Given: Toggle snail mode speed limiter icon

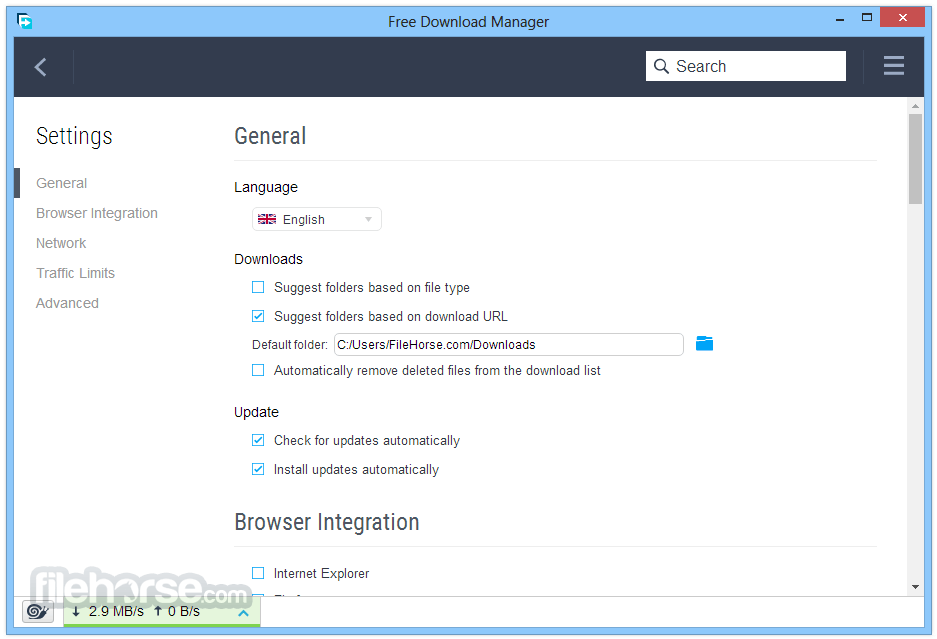Looking at the screenshot, I should point(38,612).
